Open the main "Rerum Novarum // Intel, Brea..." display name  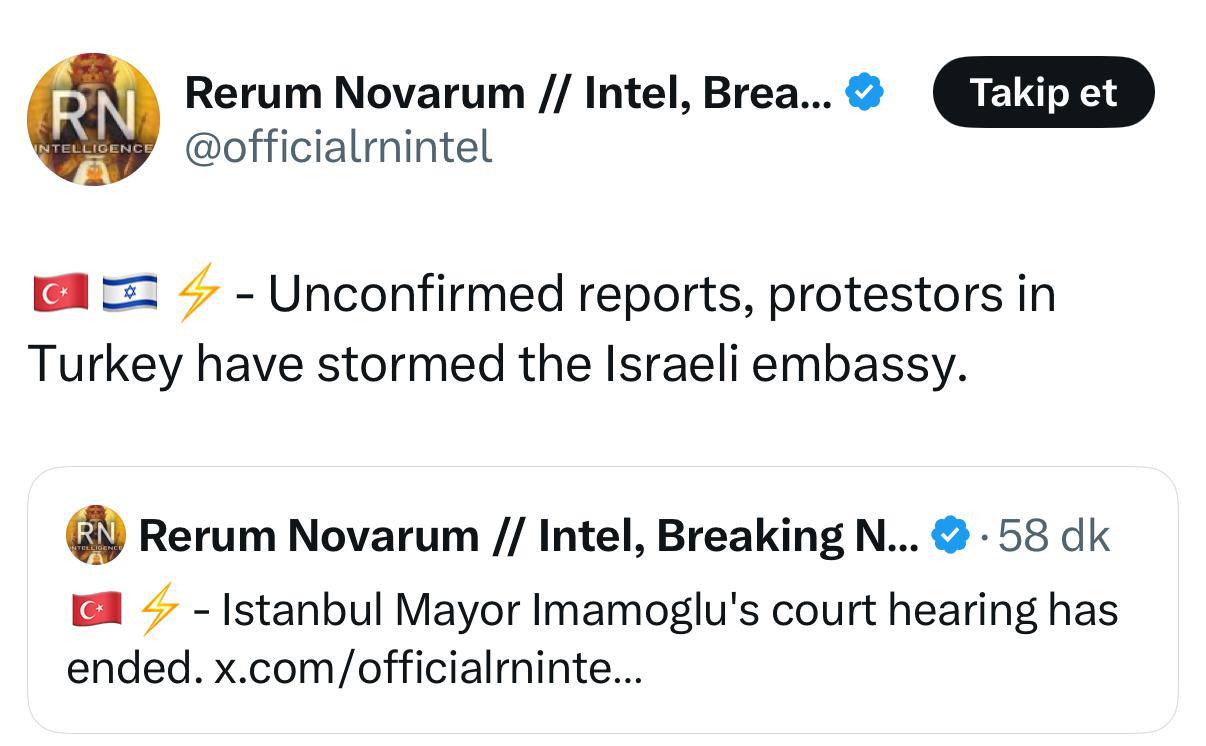tap(508, 94)
